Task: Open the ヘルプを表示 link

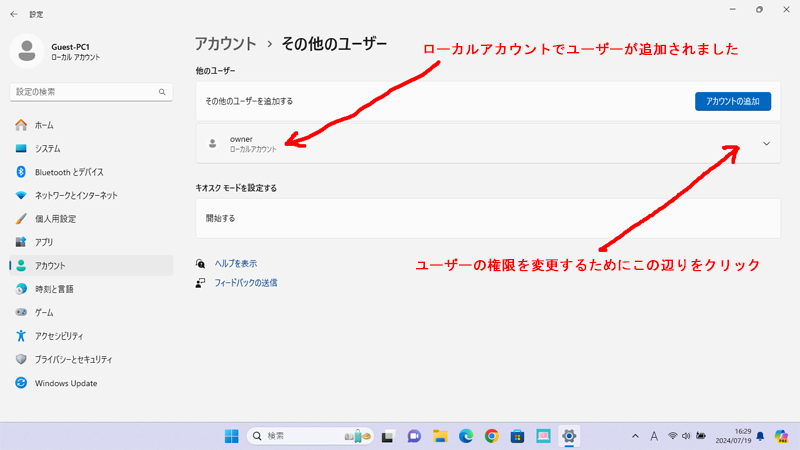Action: pos(235,264)
